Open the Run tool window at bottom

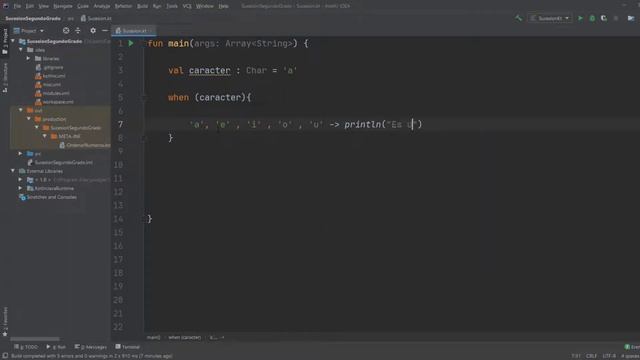click(56, 347)
